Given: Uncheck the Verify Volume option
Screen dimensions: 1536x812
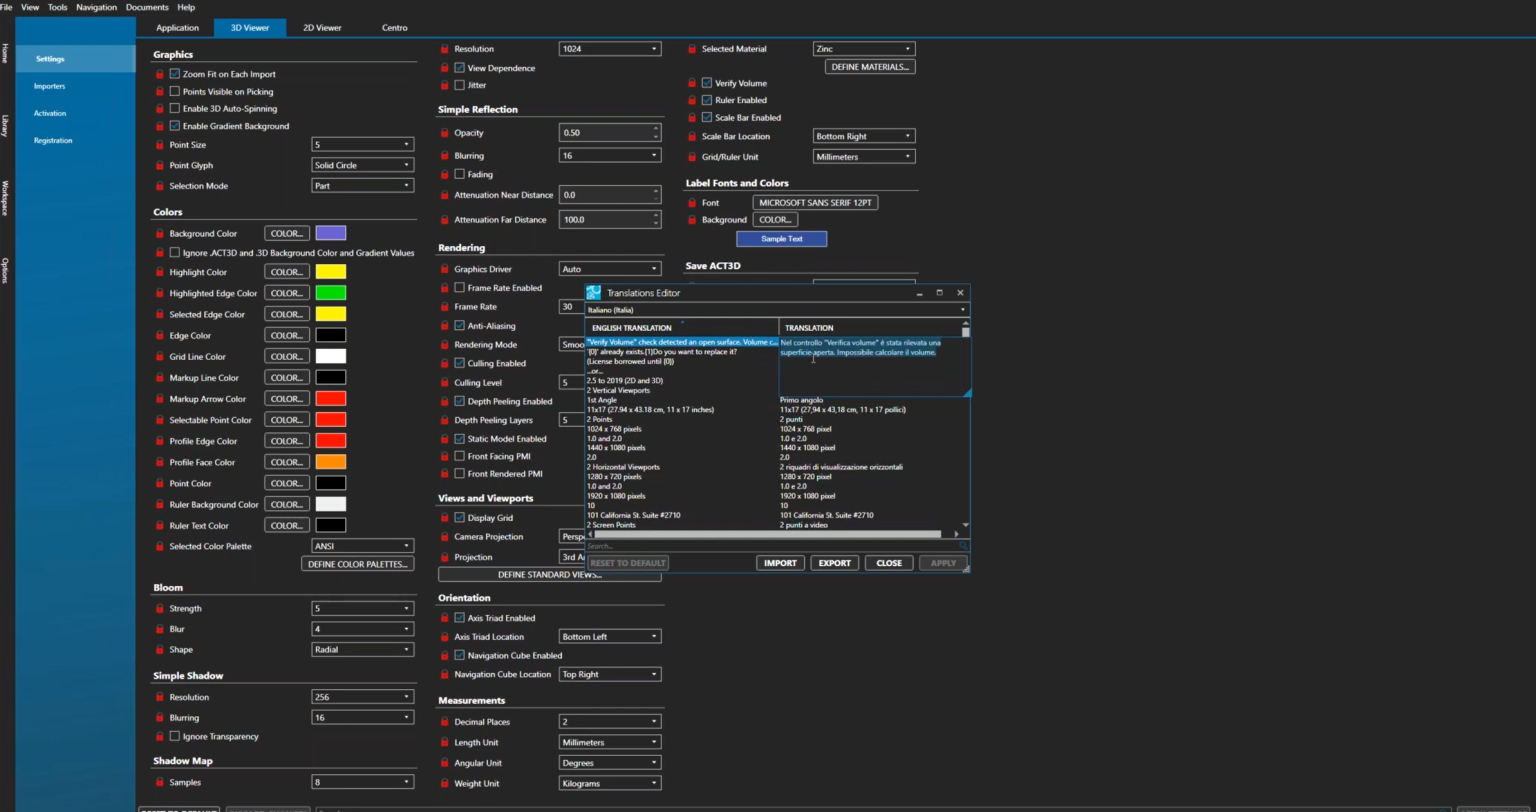Looking at the screenshot, I should (x=707, y=83).
